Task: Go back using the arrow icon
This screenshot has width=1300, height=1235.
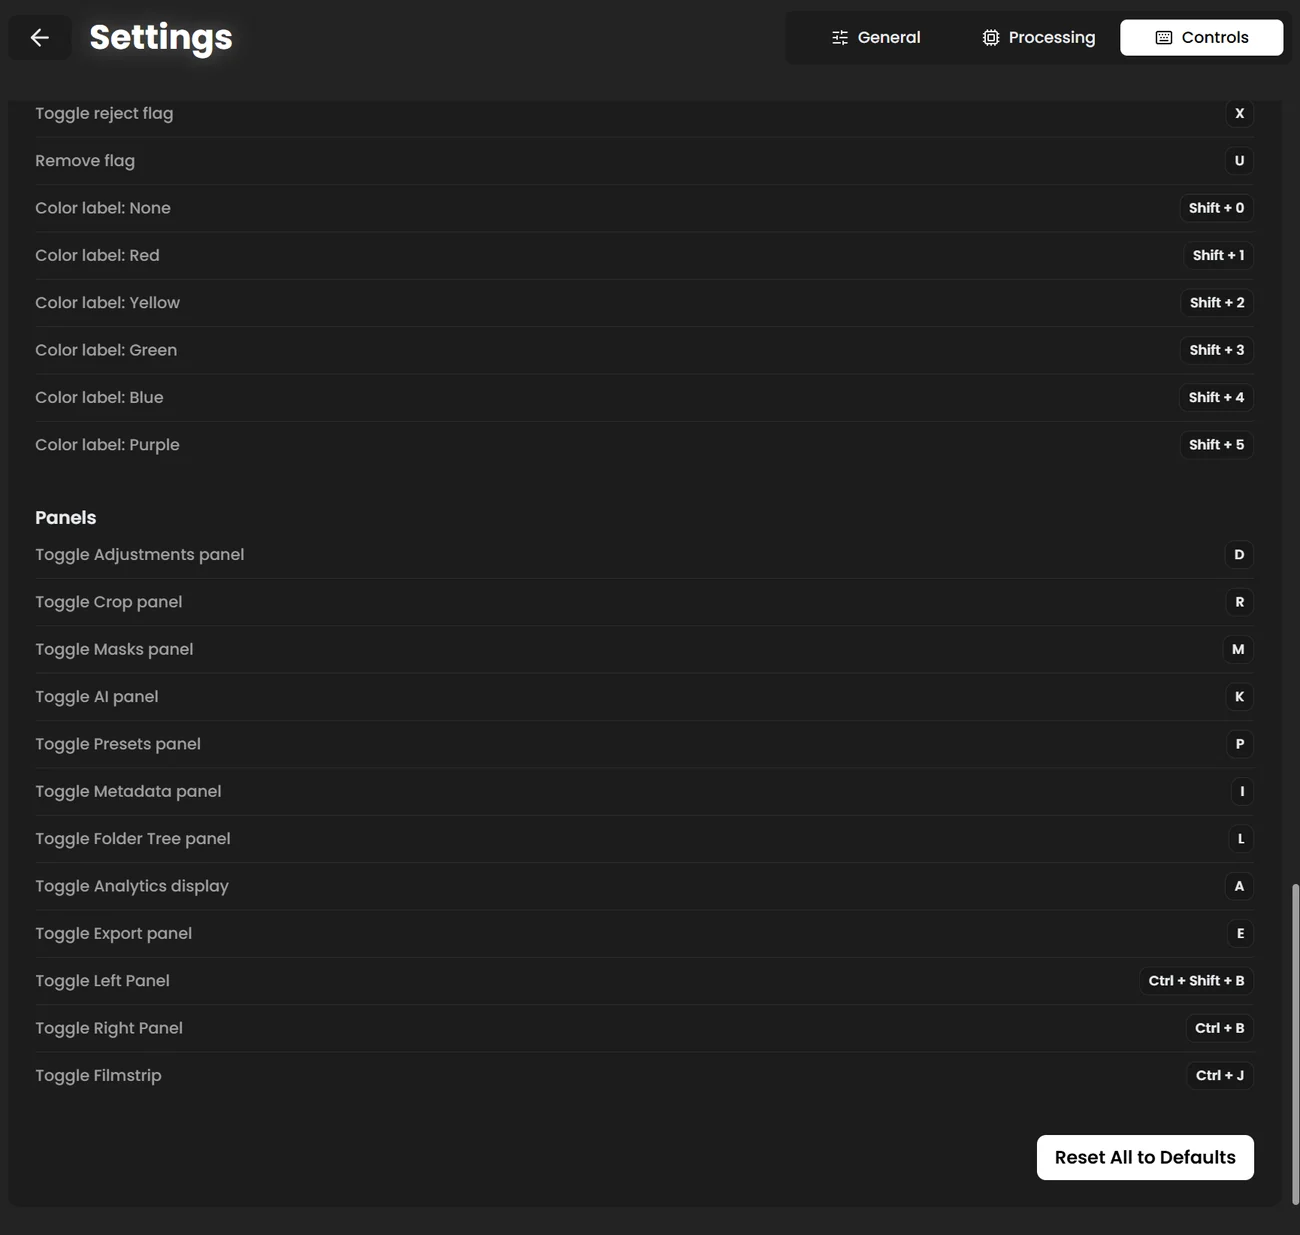Action: [40, 38]
